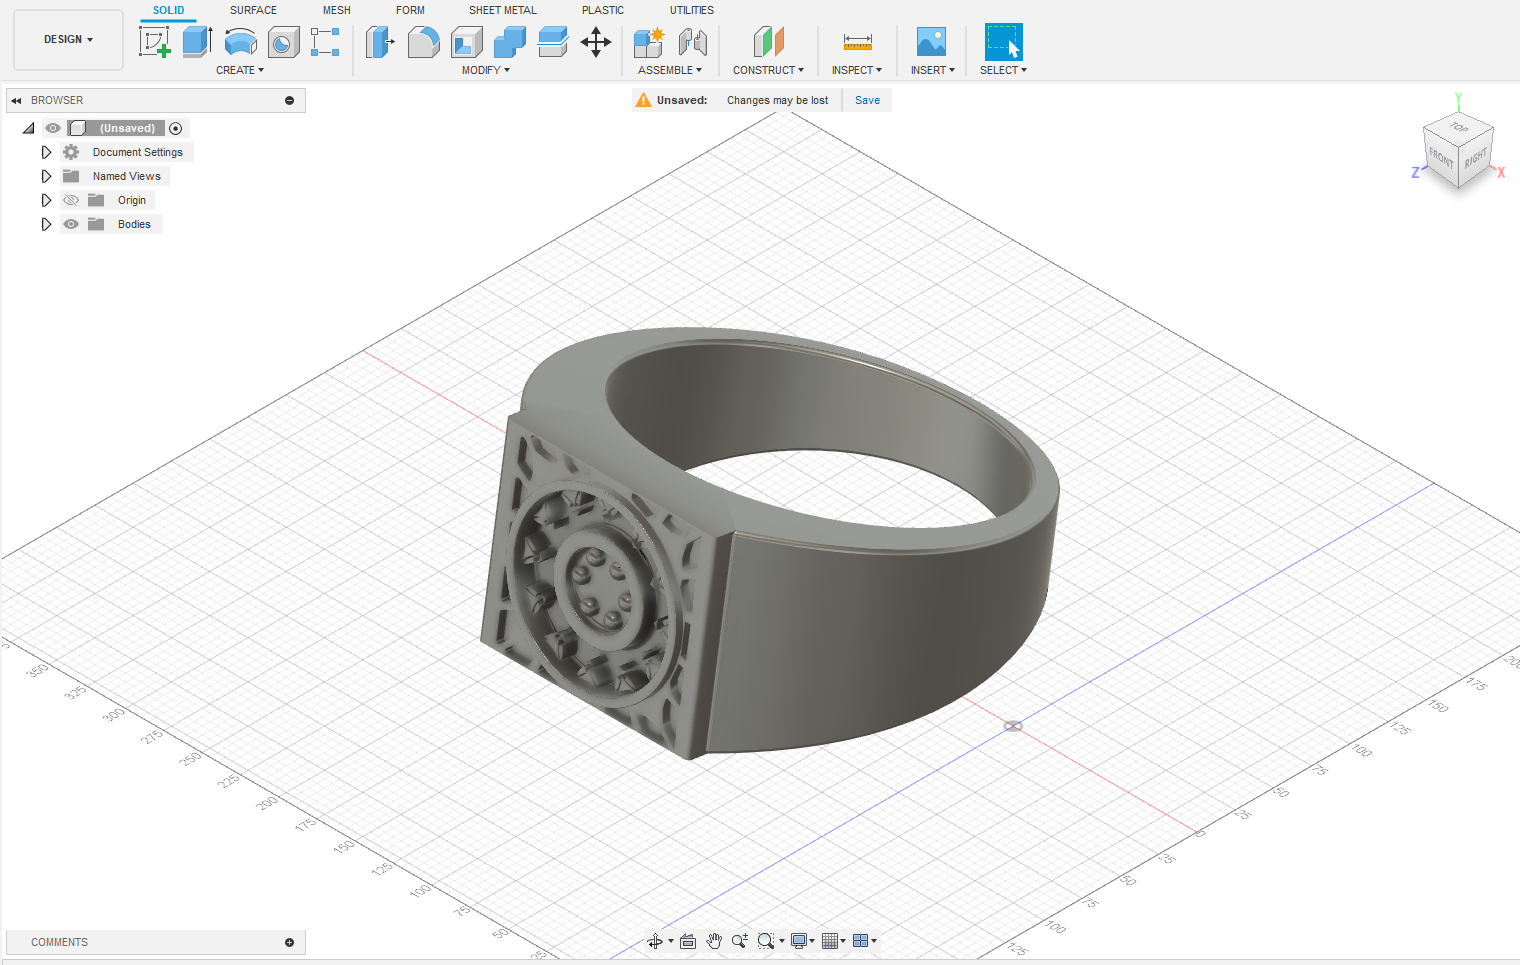Switch to the SOLID tab
This screenshot has height=965, width=1520.
click(168, 10)
